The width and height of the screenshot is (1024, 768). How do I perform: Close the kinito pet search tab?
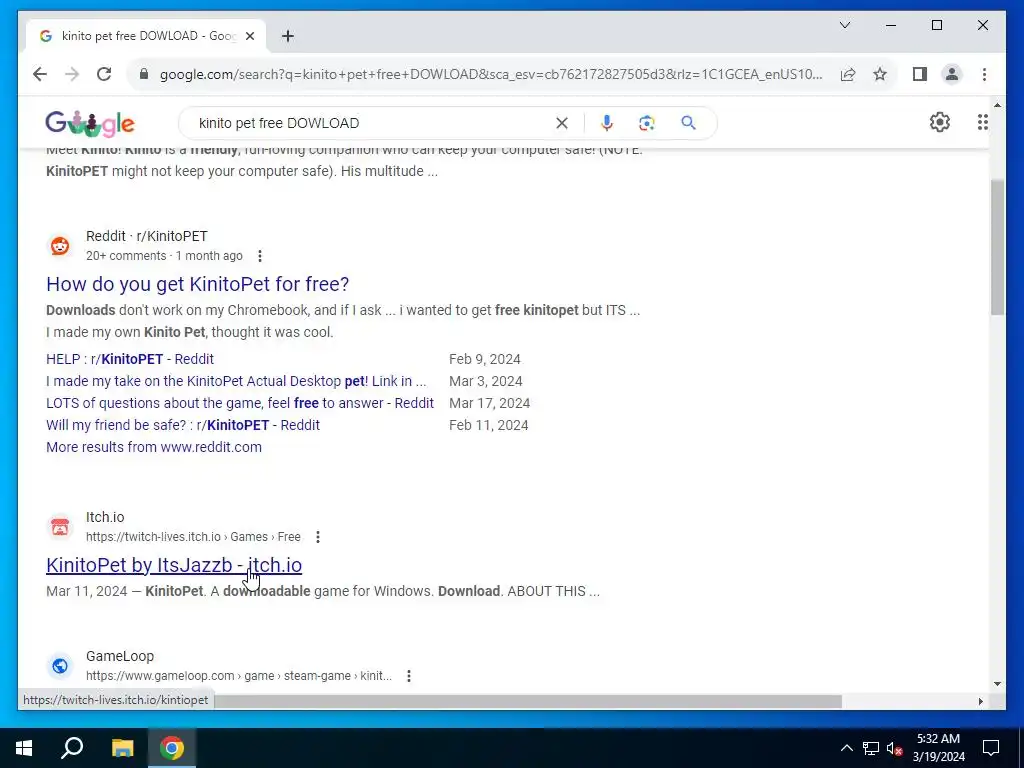point(249,36)
